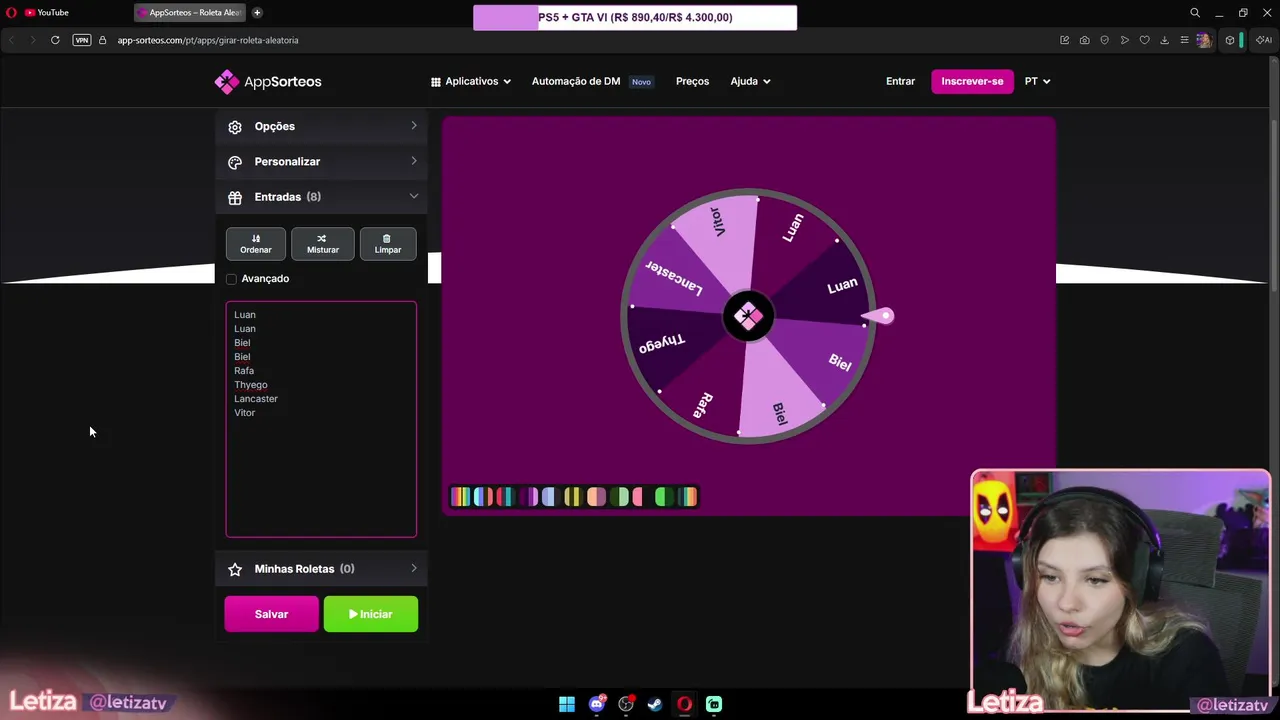
Task: Open the green app icon in the taskbar
Action: tap(714, 704)
